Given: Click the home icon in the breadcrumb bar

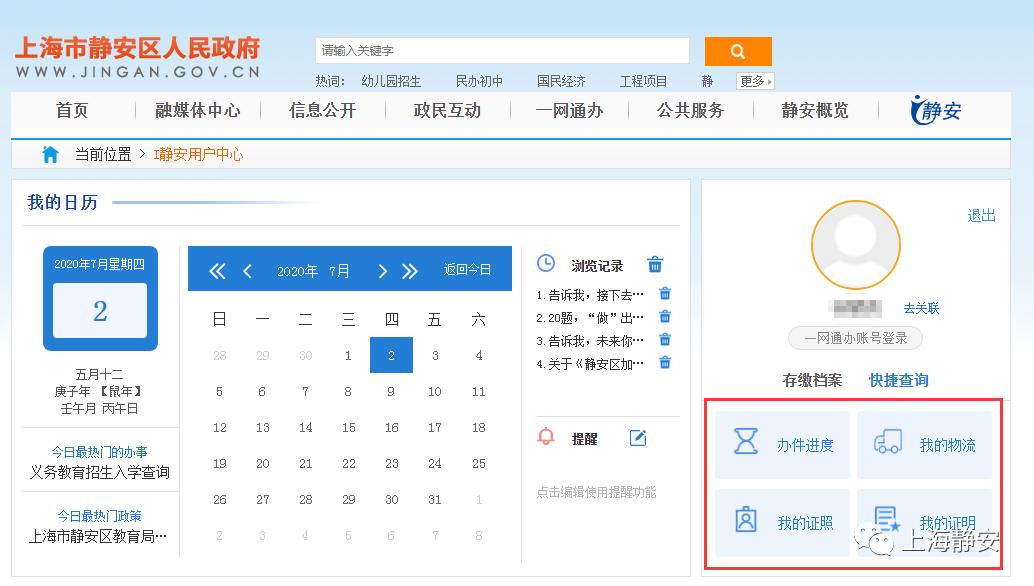Looking at the screenshot, I should coord(49,154).
